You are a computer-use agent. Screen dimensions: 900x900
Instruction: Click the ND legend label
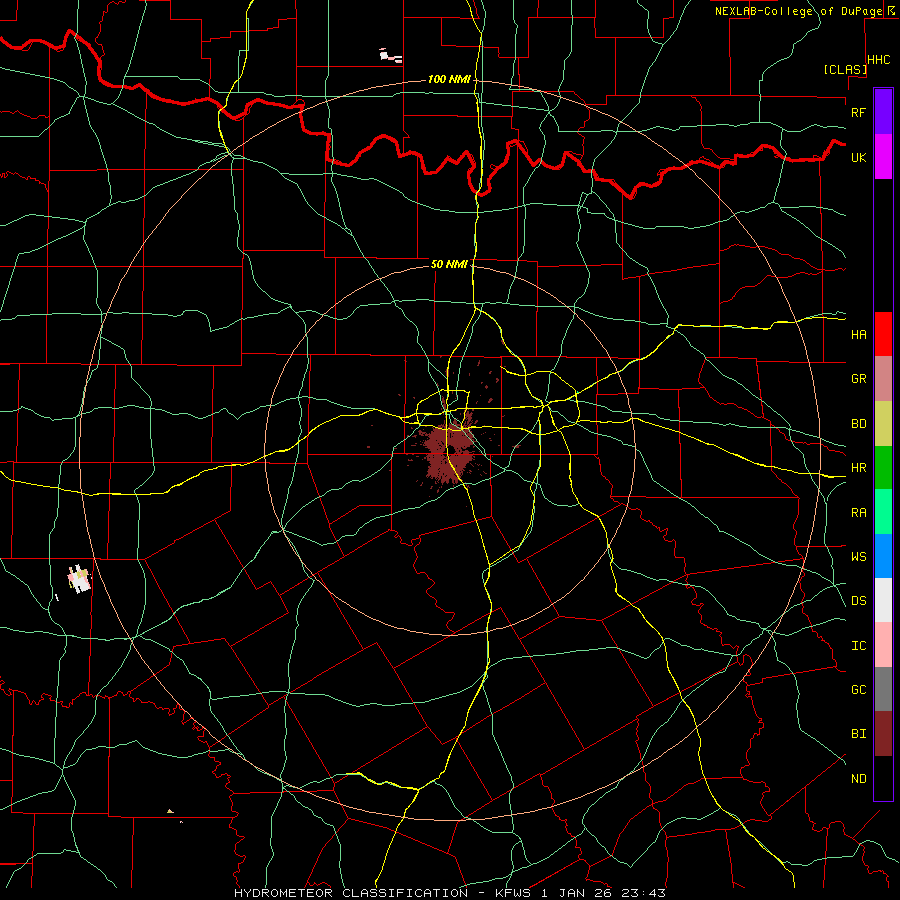pos(859,779)
